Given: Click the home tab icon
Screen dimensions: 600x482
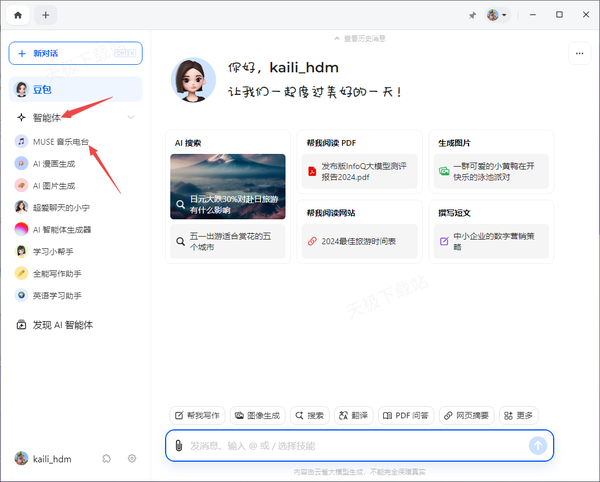Looking at the screenshot, I should [17, 15].
